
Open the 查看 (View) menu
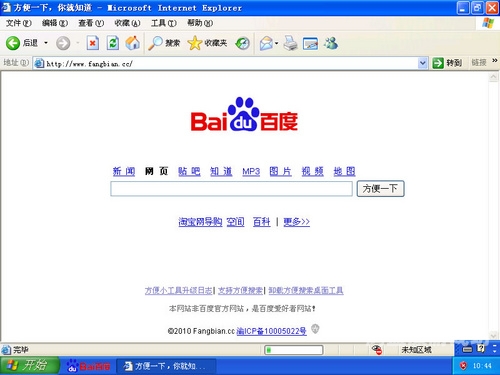pyautogui.click(x=91, y=23)
